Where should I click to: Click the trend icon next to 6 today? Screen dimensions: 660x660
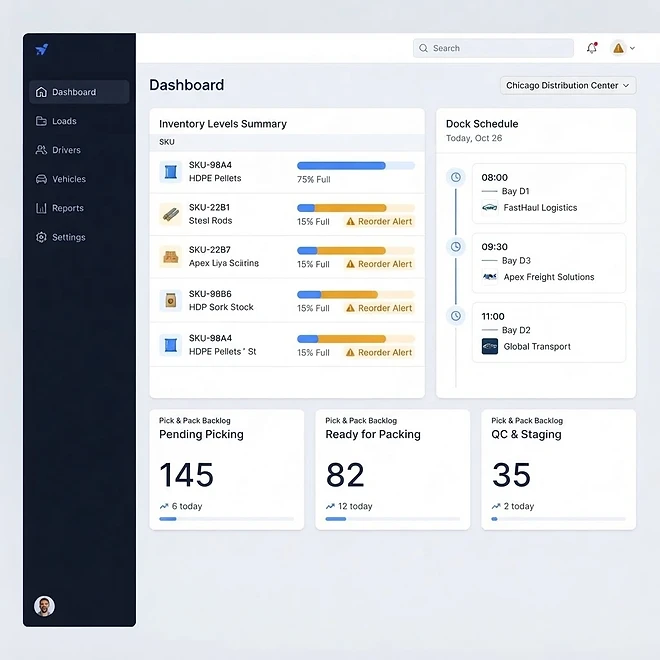[164, 506]
